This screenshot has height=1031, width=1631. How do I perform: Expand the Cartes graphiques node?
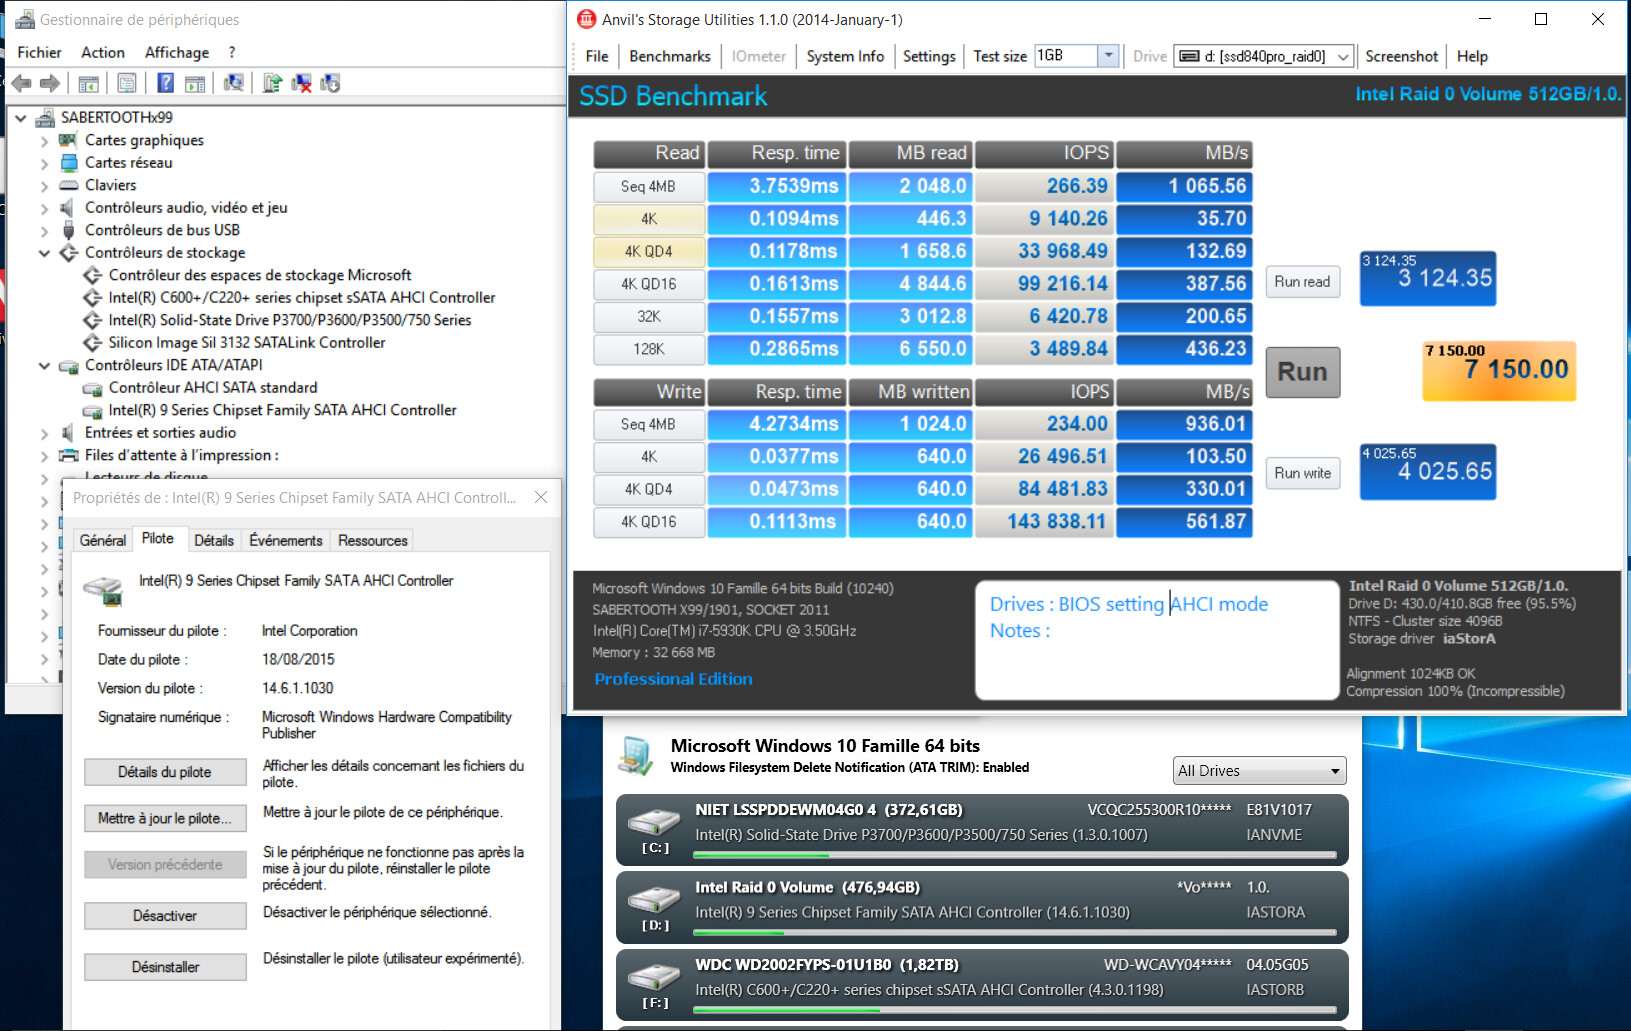pyautogui.click(x=44, y=141)
